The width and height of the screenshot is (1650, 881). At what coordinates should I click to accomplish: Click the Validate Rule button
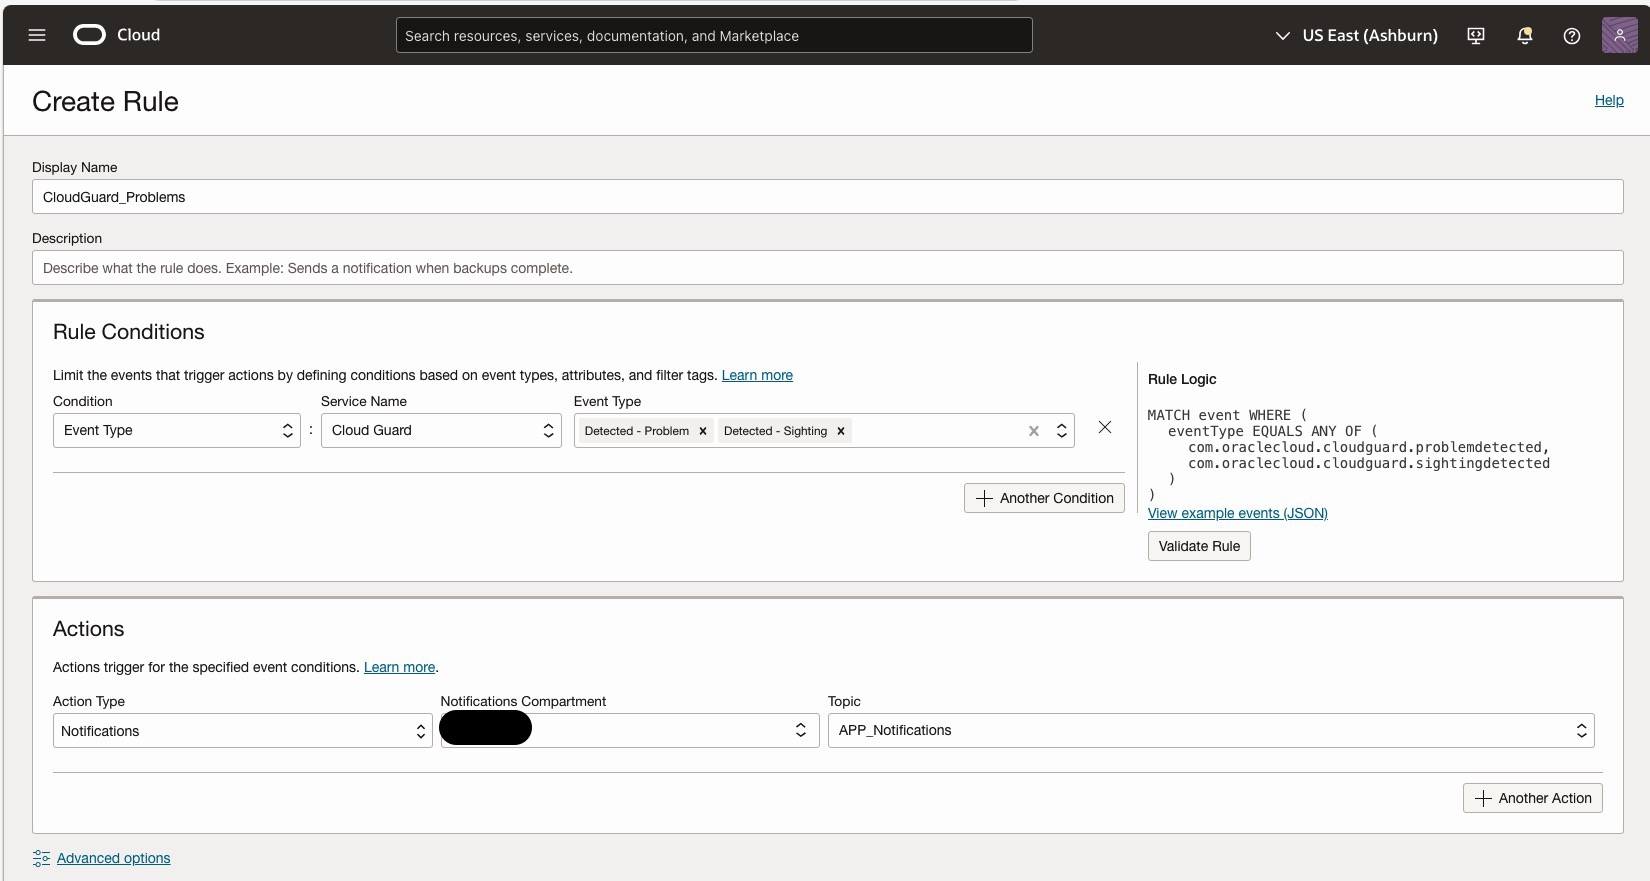(1199, 546)
